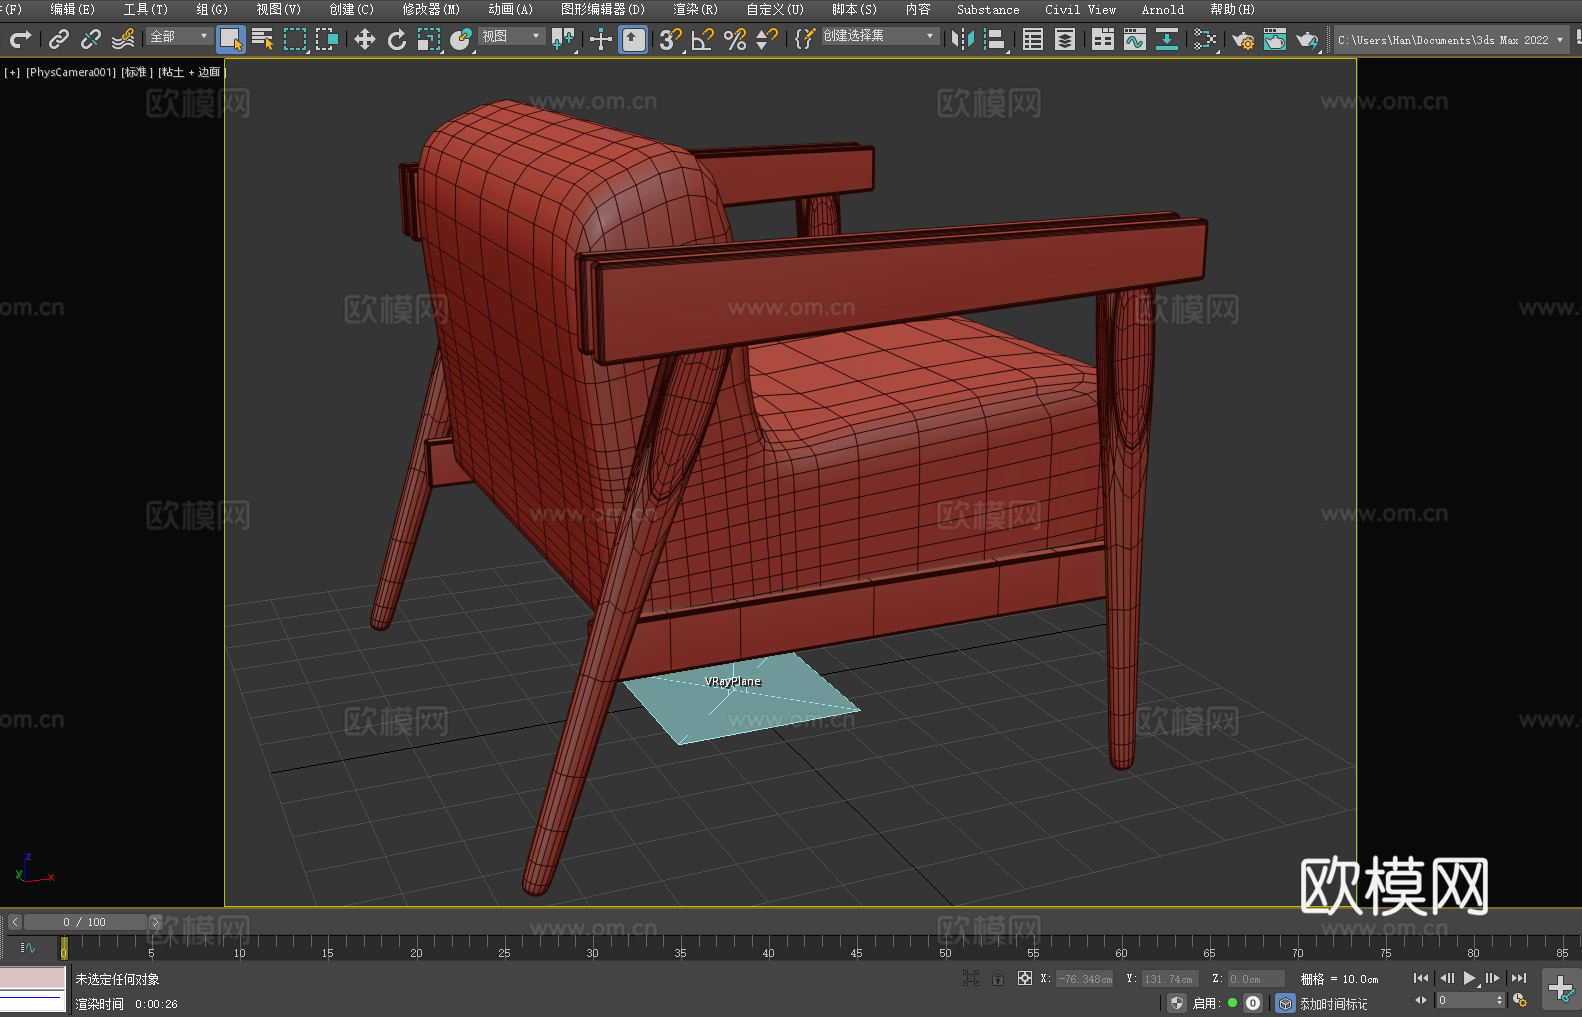1582x1017 pixels.
Task: Open the 视图(V) menu
Action: point(279,9)
